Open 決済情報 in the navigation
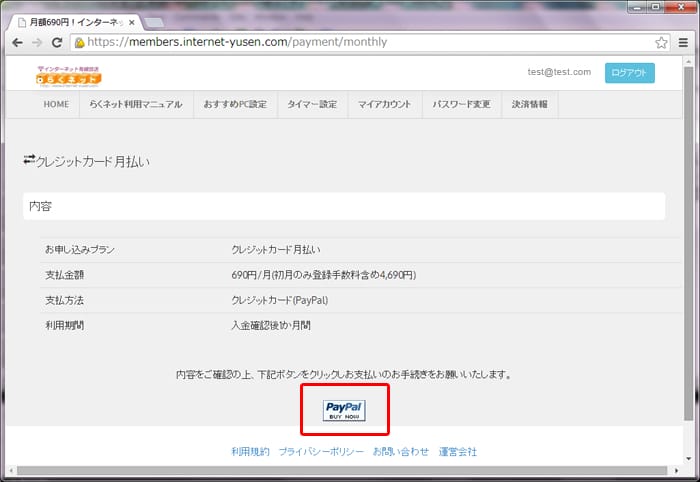700x482 pixels. [x=529, y=105]
